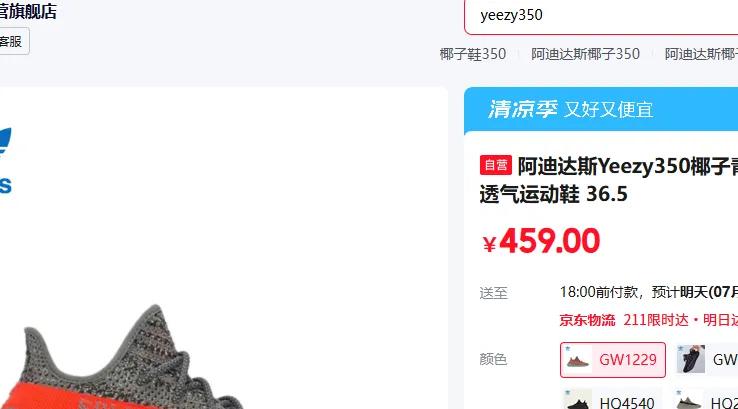The width and height of the screenshot is (738, 409).
Task: Open the 阿迪达斯椰子350 suggested search link
Action: tap(585, 54)
